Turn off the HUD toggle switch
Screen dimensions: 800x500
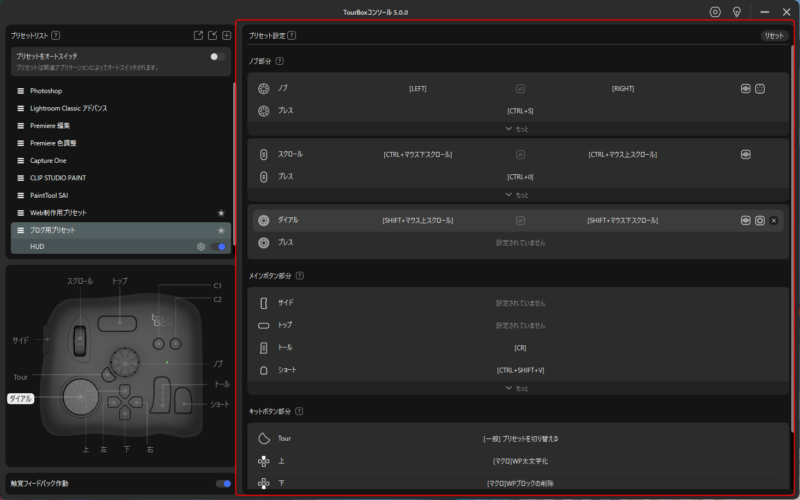pyautogui.click(x=218, y=246)
